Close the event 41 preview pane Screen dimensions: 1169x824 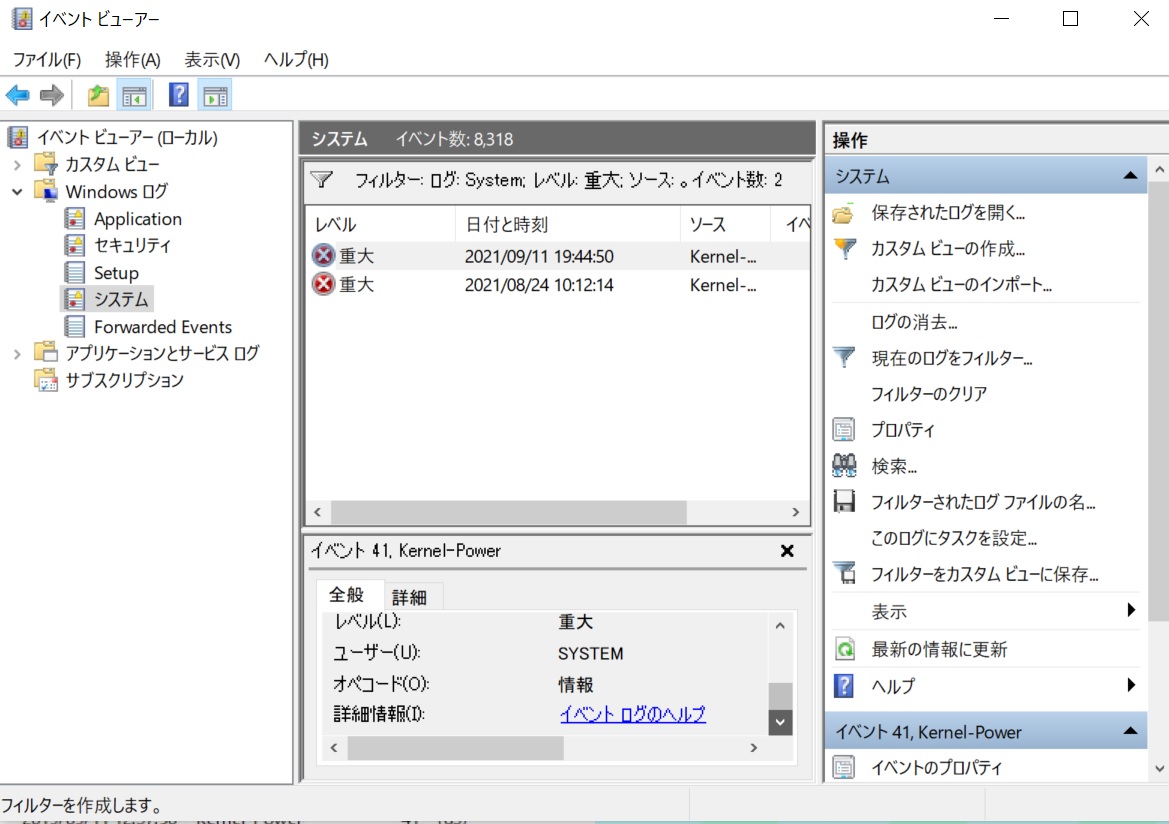click(786, 551)
